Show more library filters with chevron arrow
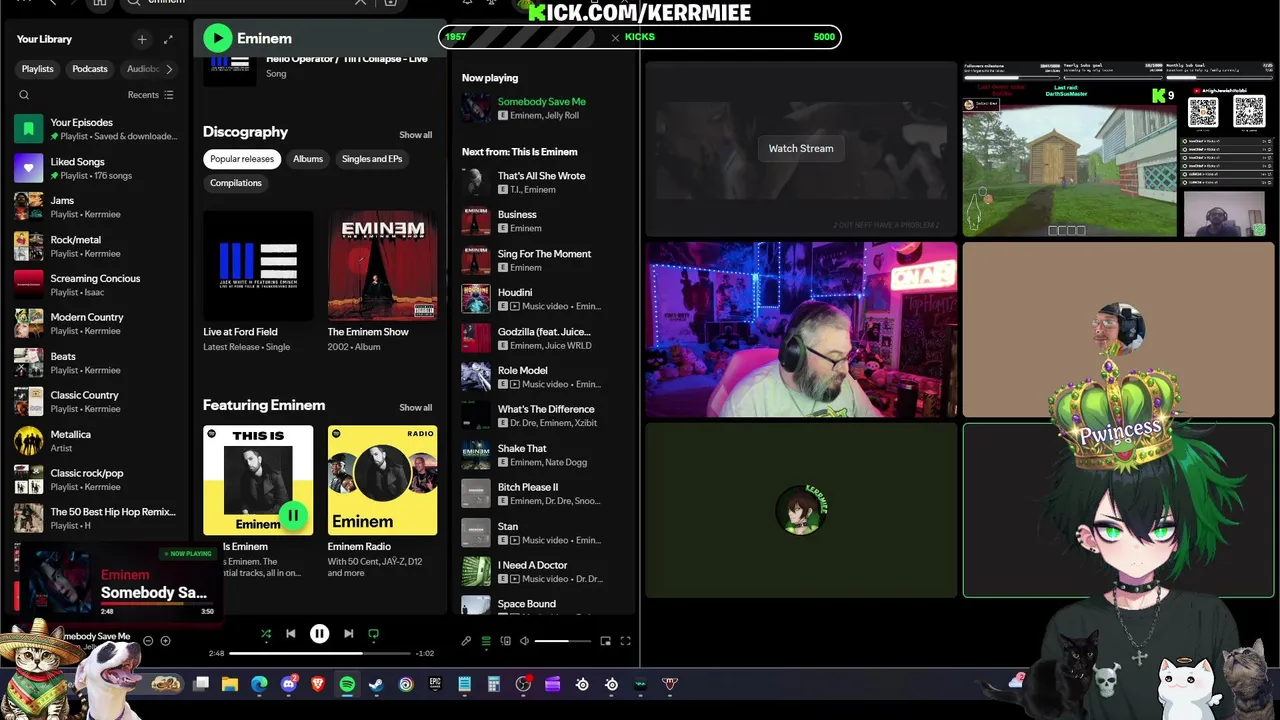This screenshot has height=720, width=1280. click(169, 69)
